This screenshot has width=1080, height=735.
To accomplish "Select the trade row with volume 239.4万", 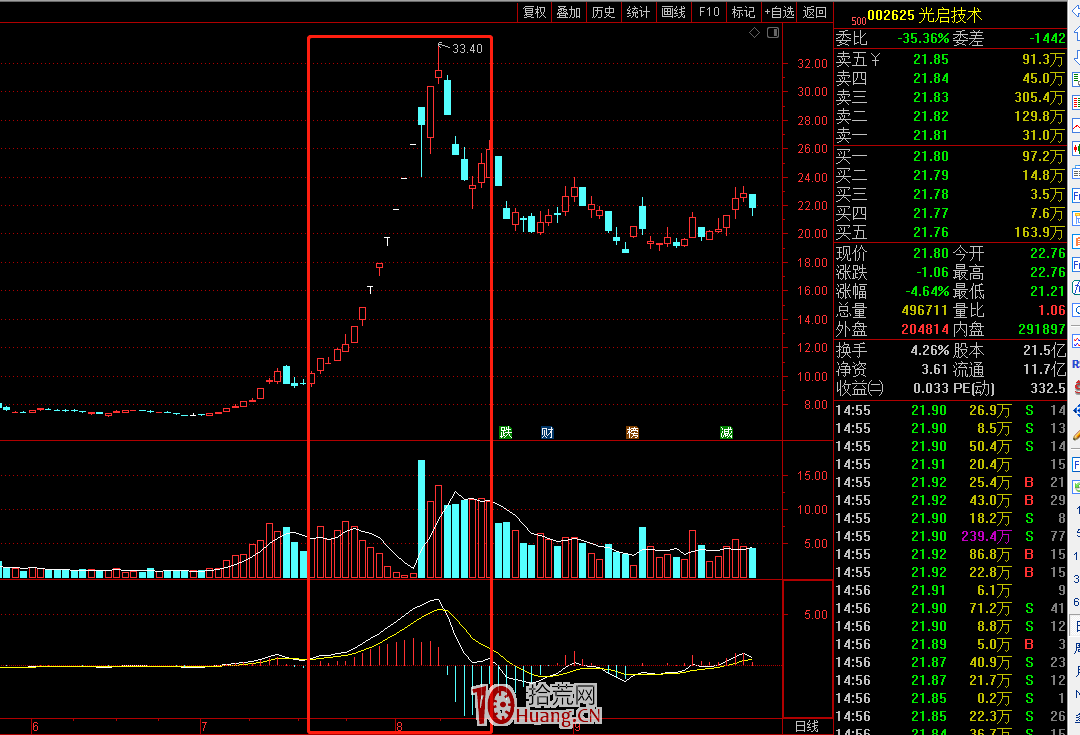I will [951, 536].
